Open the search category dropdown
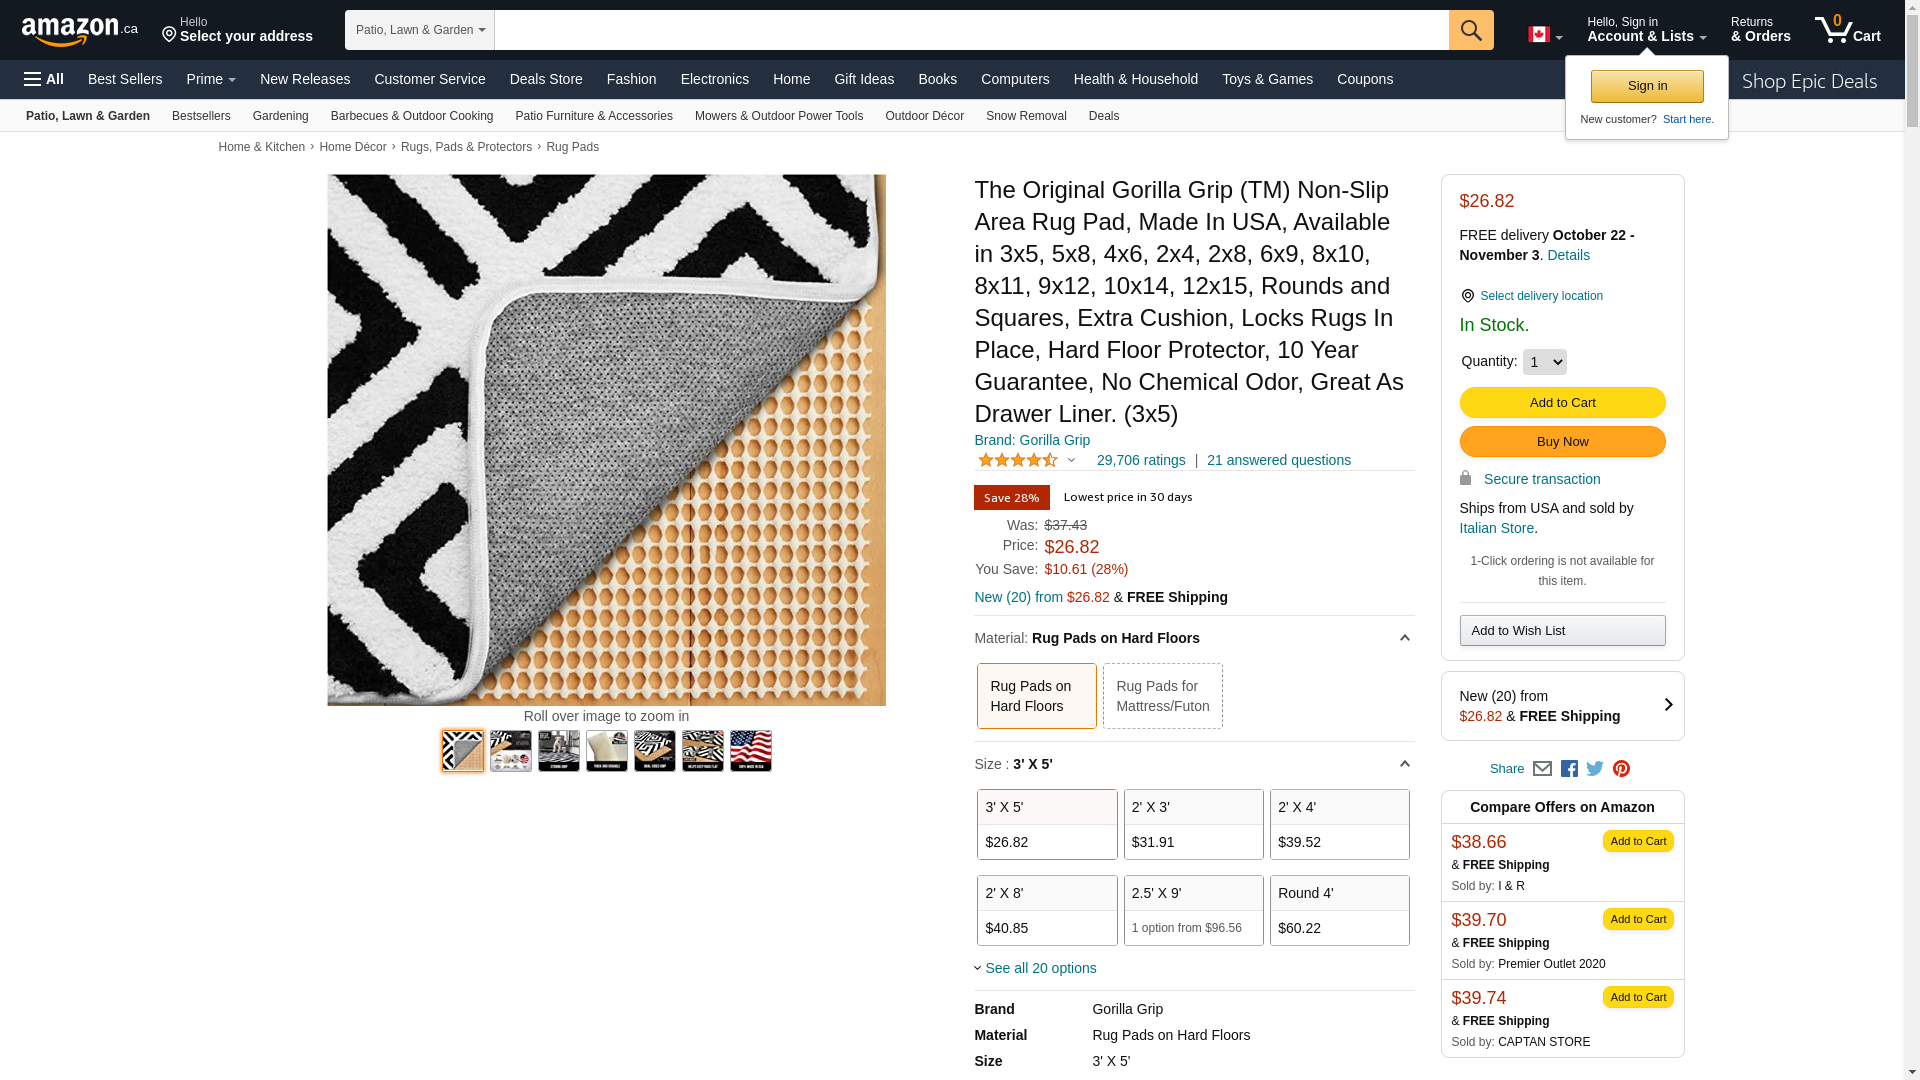 (x=420, y=30)
